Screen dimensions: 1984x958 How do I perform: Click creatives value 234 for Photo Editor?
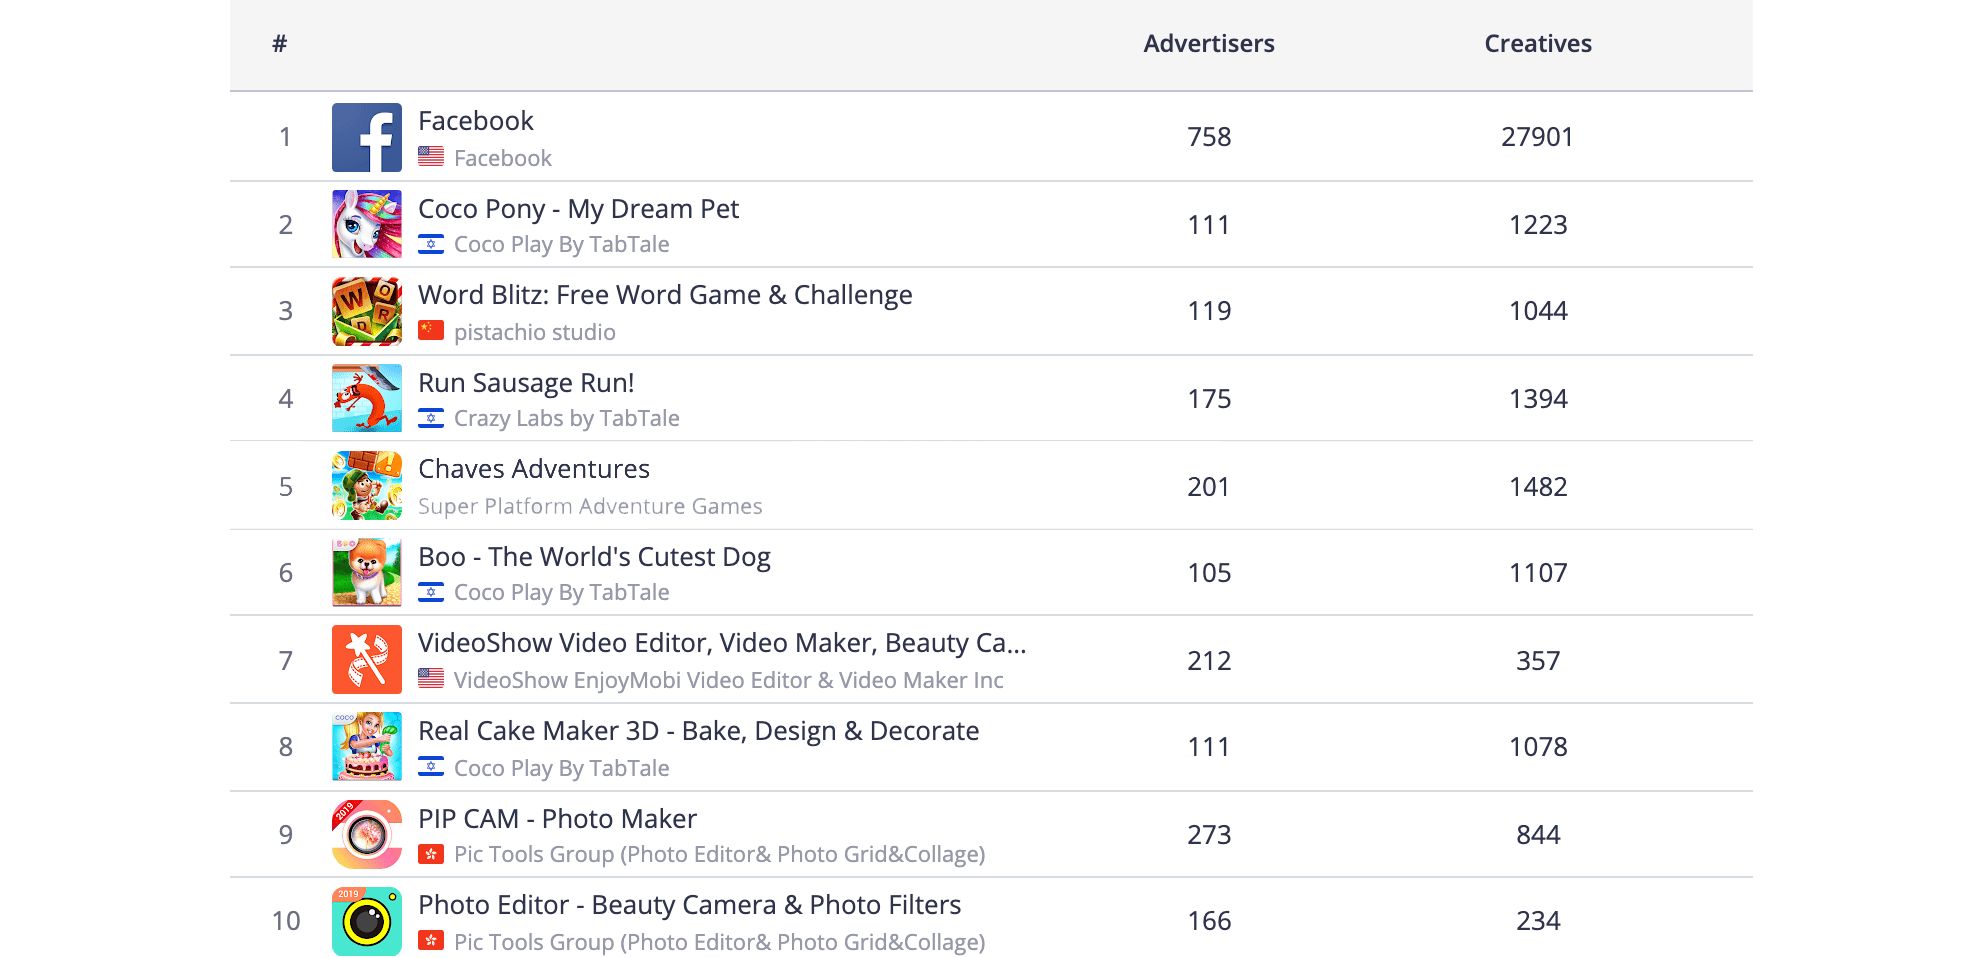1538,921
